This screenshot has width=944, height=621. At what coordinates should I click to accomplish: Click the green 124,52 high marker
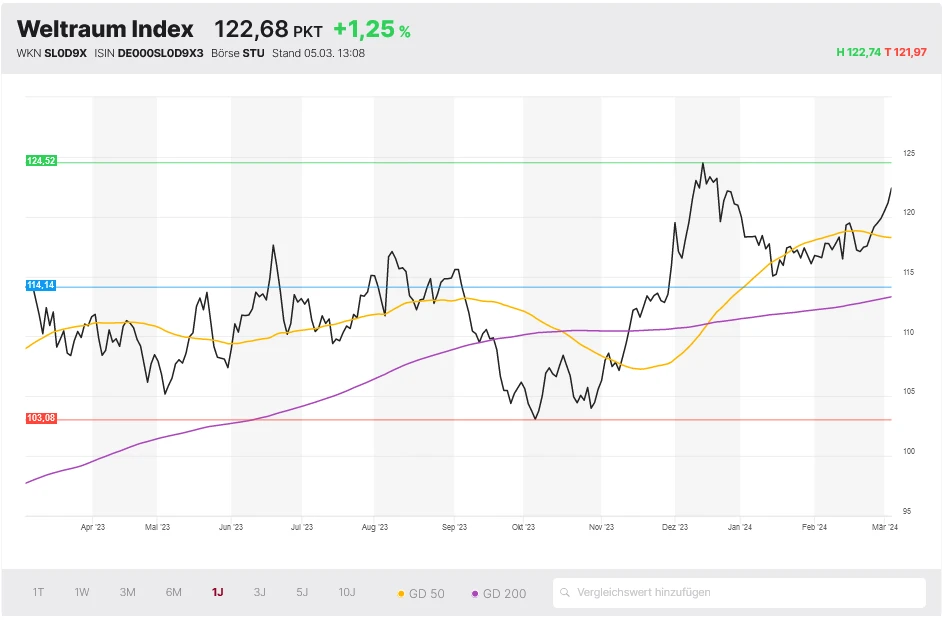41,161
